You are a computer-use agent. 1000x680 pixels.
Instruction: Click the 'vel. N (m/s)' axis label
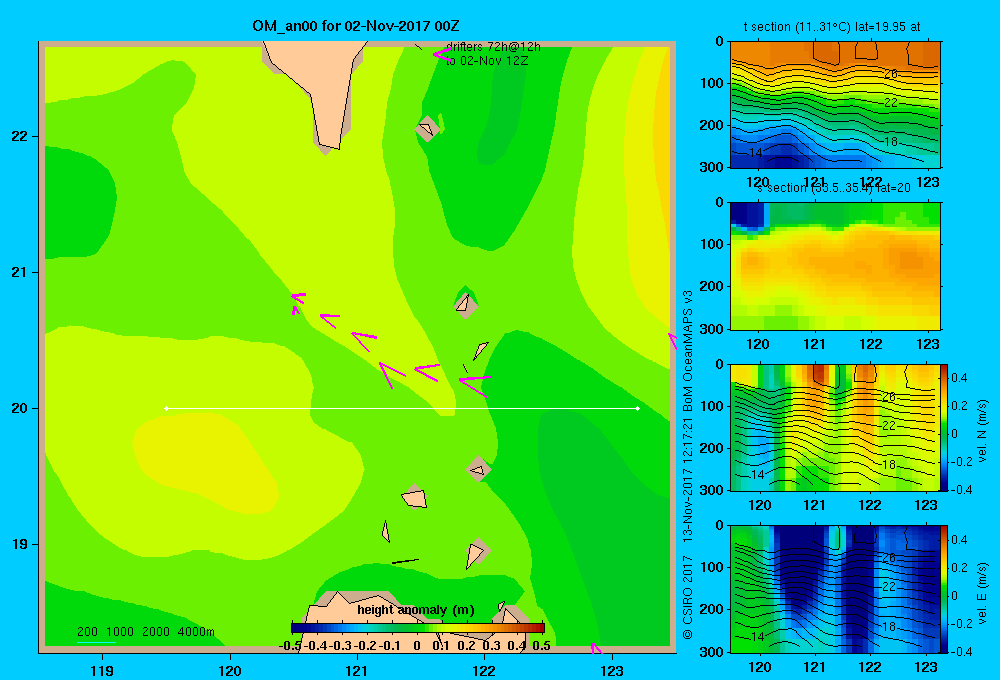point(982,431)
